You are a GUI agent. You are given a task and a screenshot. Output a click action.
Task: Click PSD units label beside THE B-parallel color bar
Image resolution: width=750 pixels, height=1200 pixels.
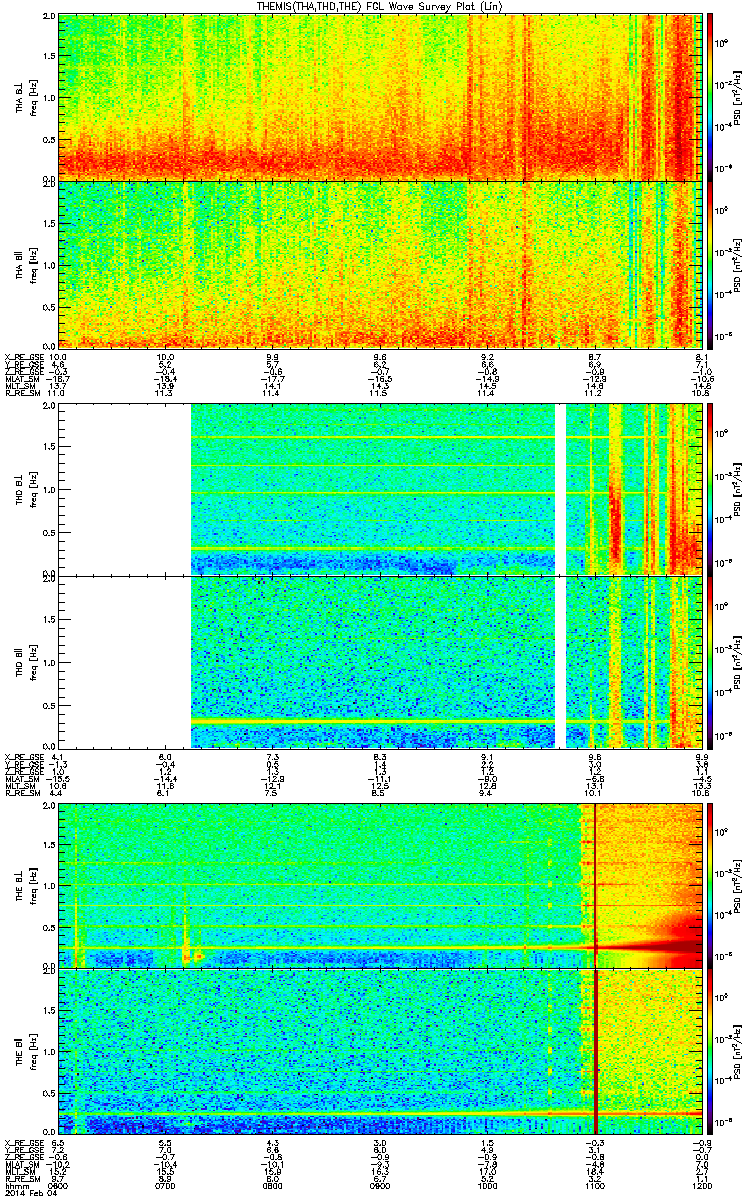(738, 1053)
